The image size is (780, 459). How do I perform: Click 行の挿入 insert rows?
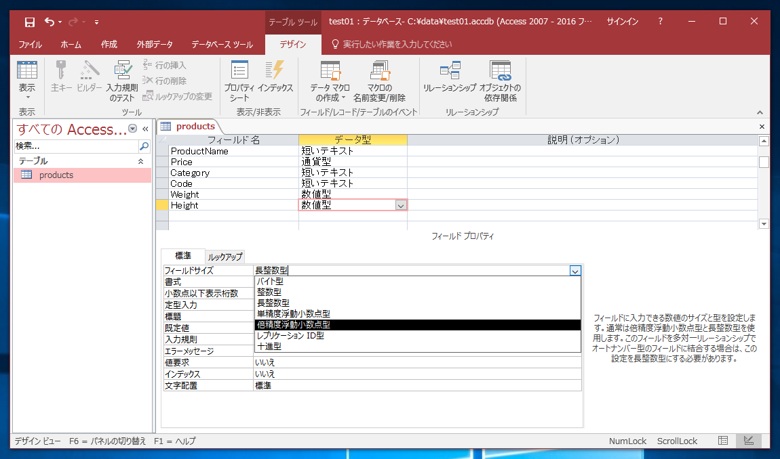click(165, 65)
